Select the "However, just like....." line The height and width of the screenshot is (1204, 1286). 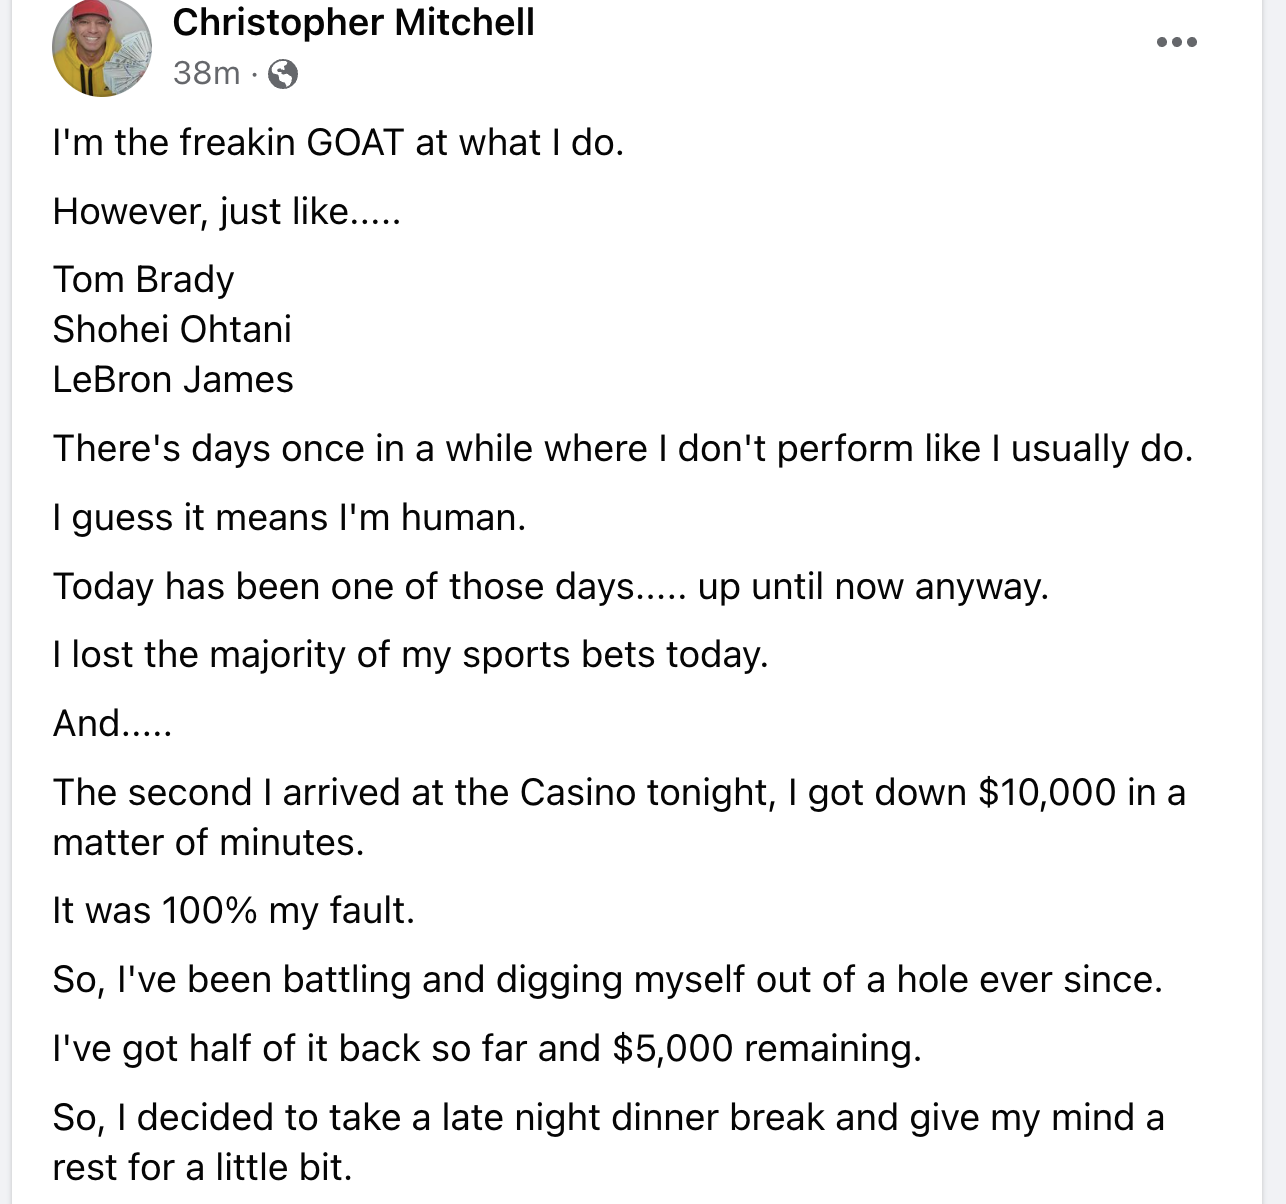[226, 212]
